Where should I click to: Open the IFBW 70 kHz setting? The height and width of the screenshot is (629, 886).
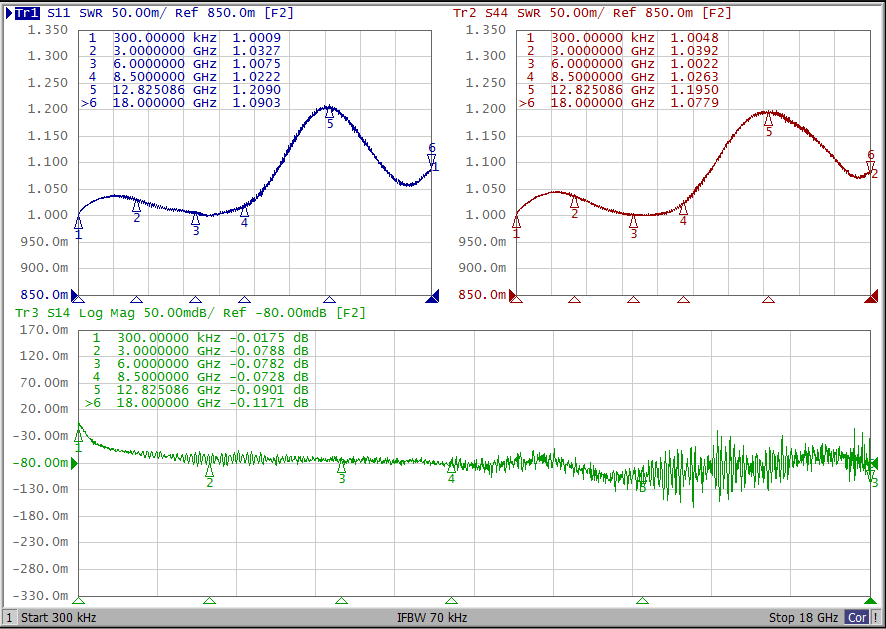point(432,618)
